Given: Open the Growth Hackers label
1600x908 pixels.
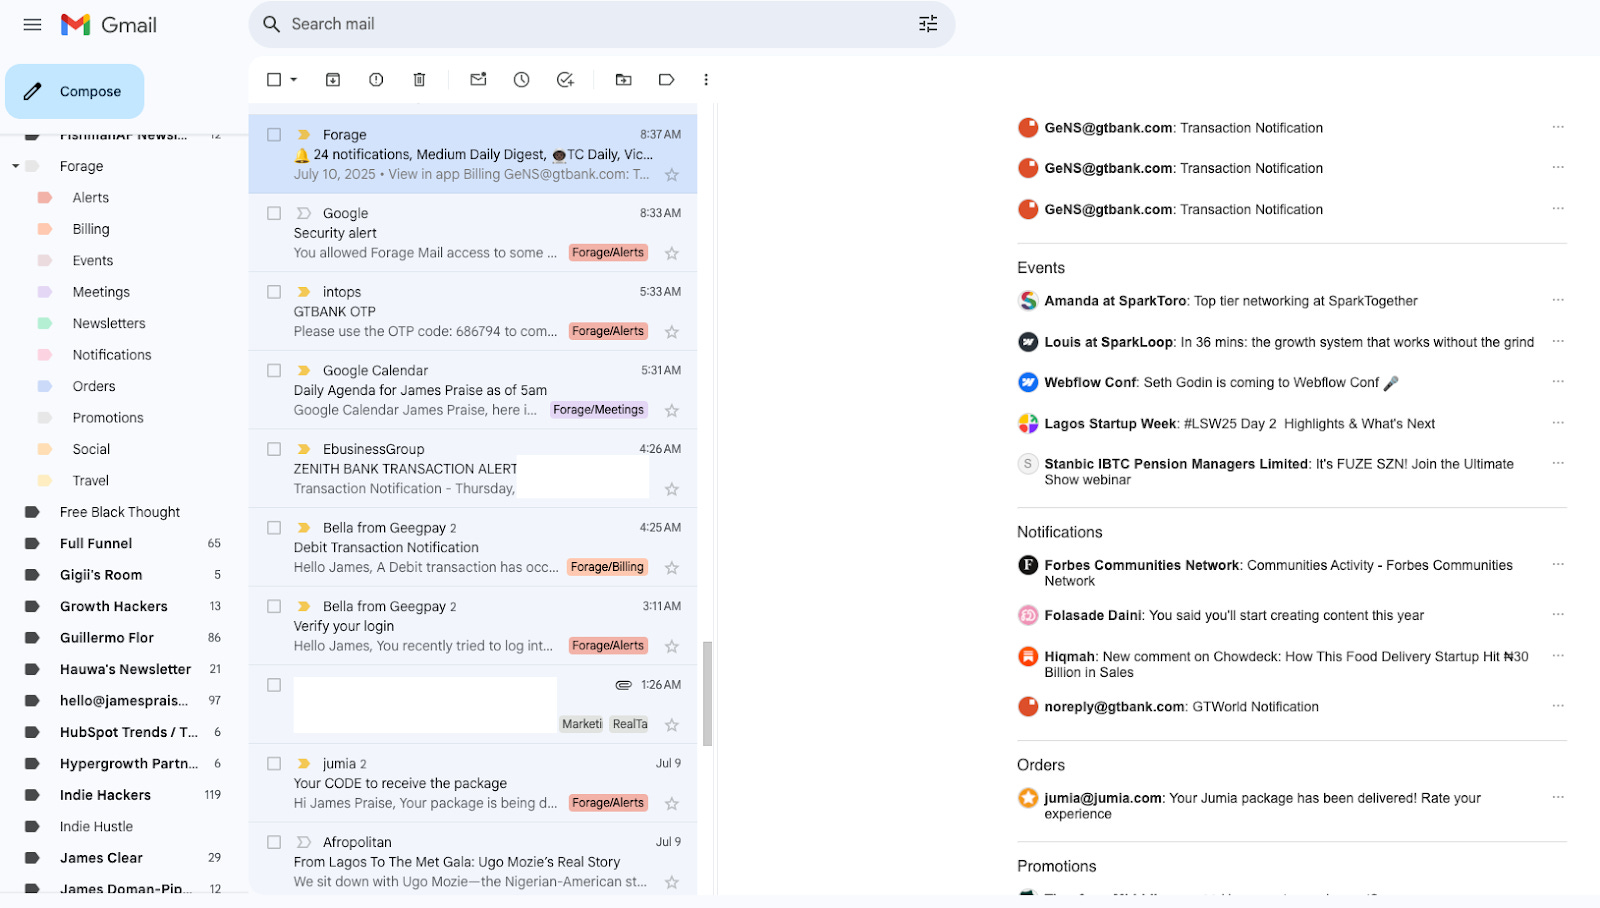Looking at the screenshot, I should (113, 606).
